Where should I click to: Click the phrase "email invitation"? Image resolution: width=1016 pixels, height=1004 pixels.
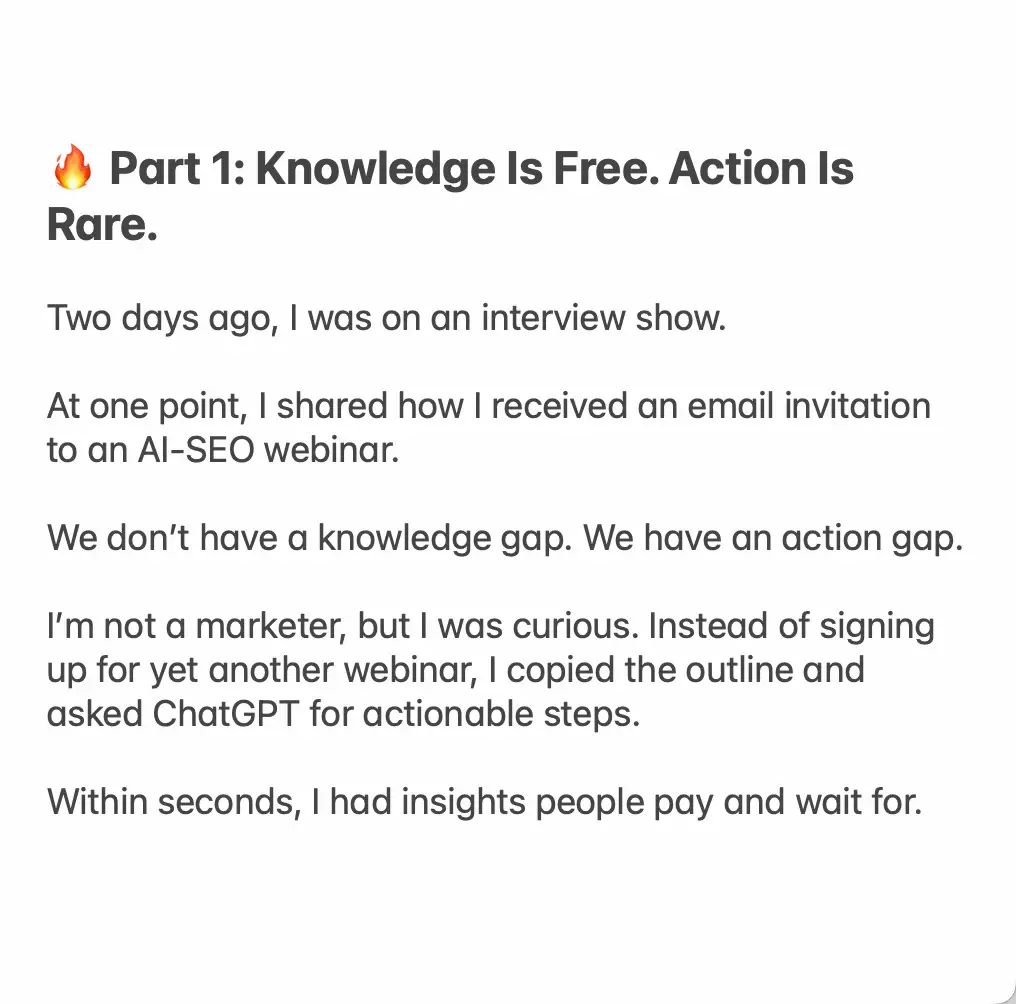point(809,406)
